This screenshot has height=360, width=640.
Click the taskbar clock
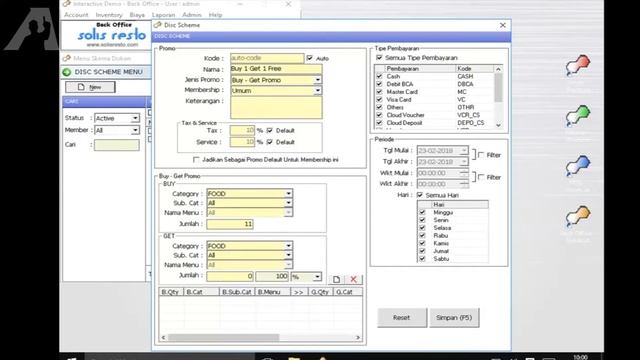click(580, 357)
